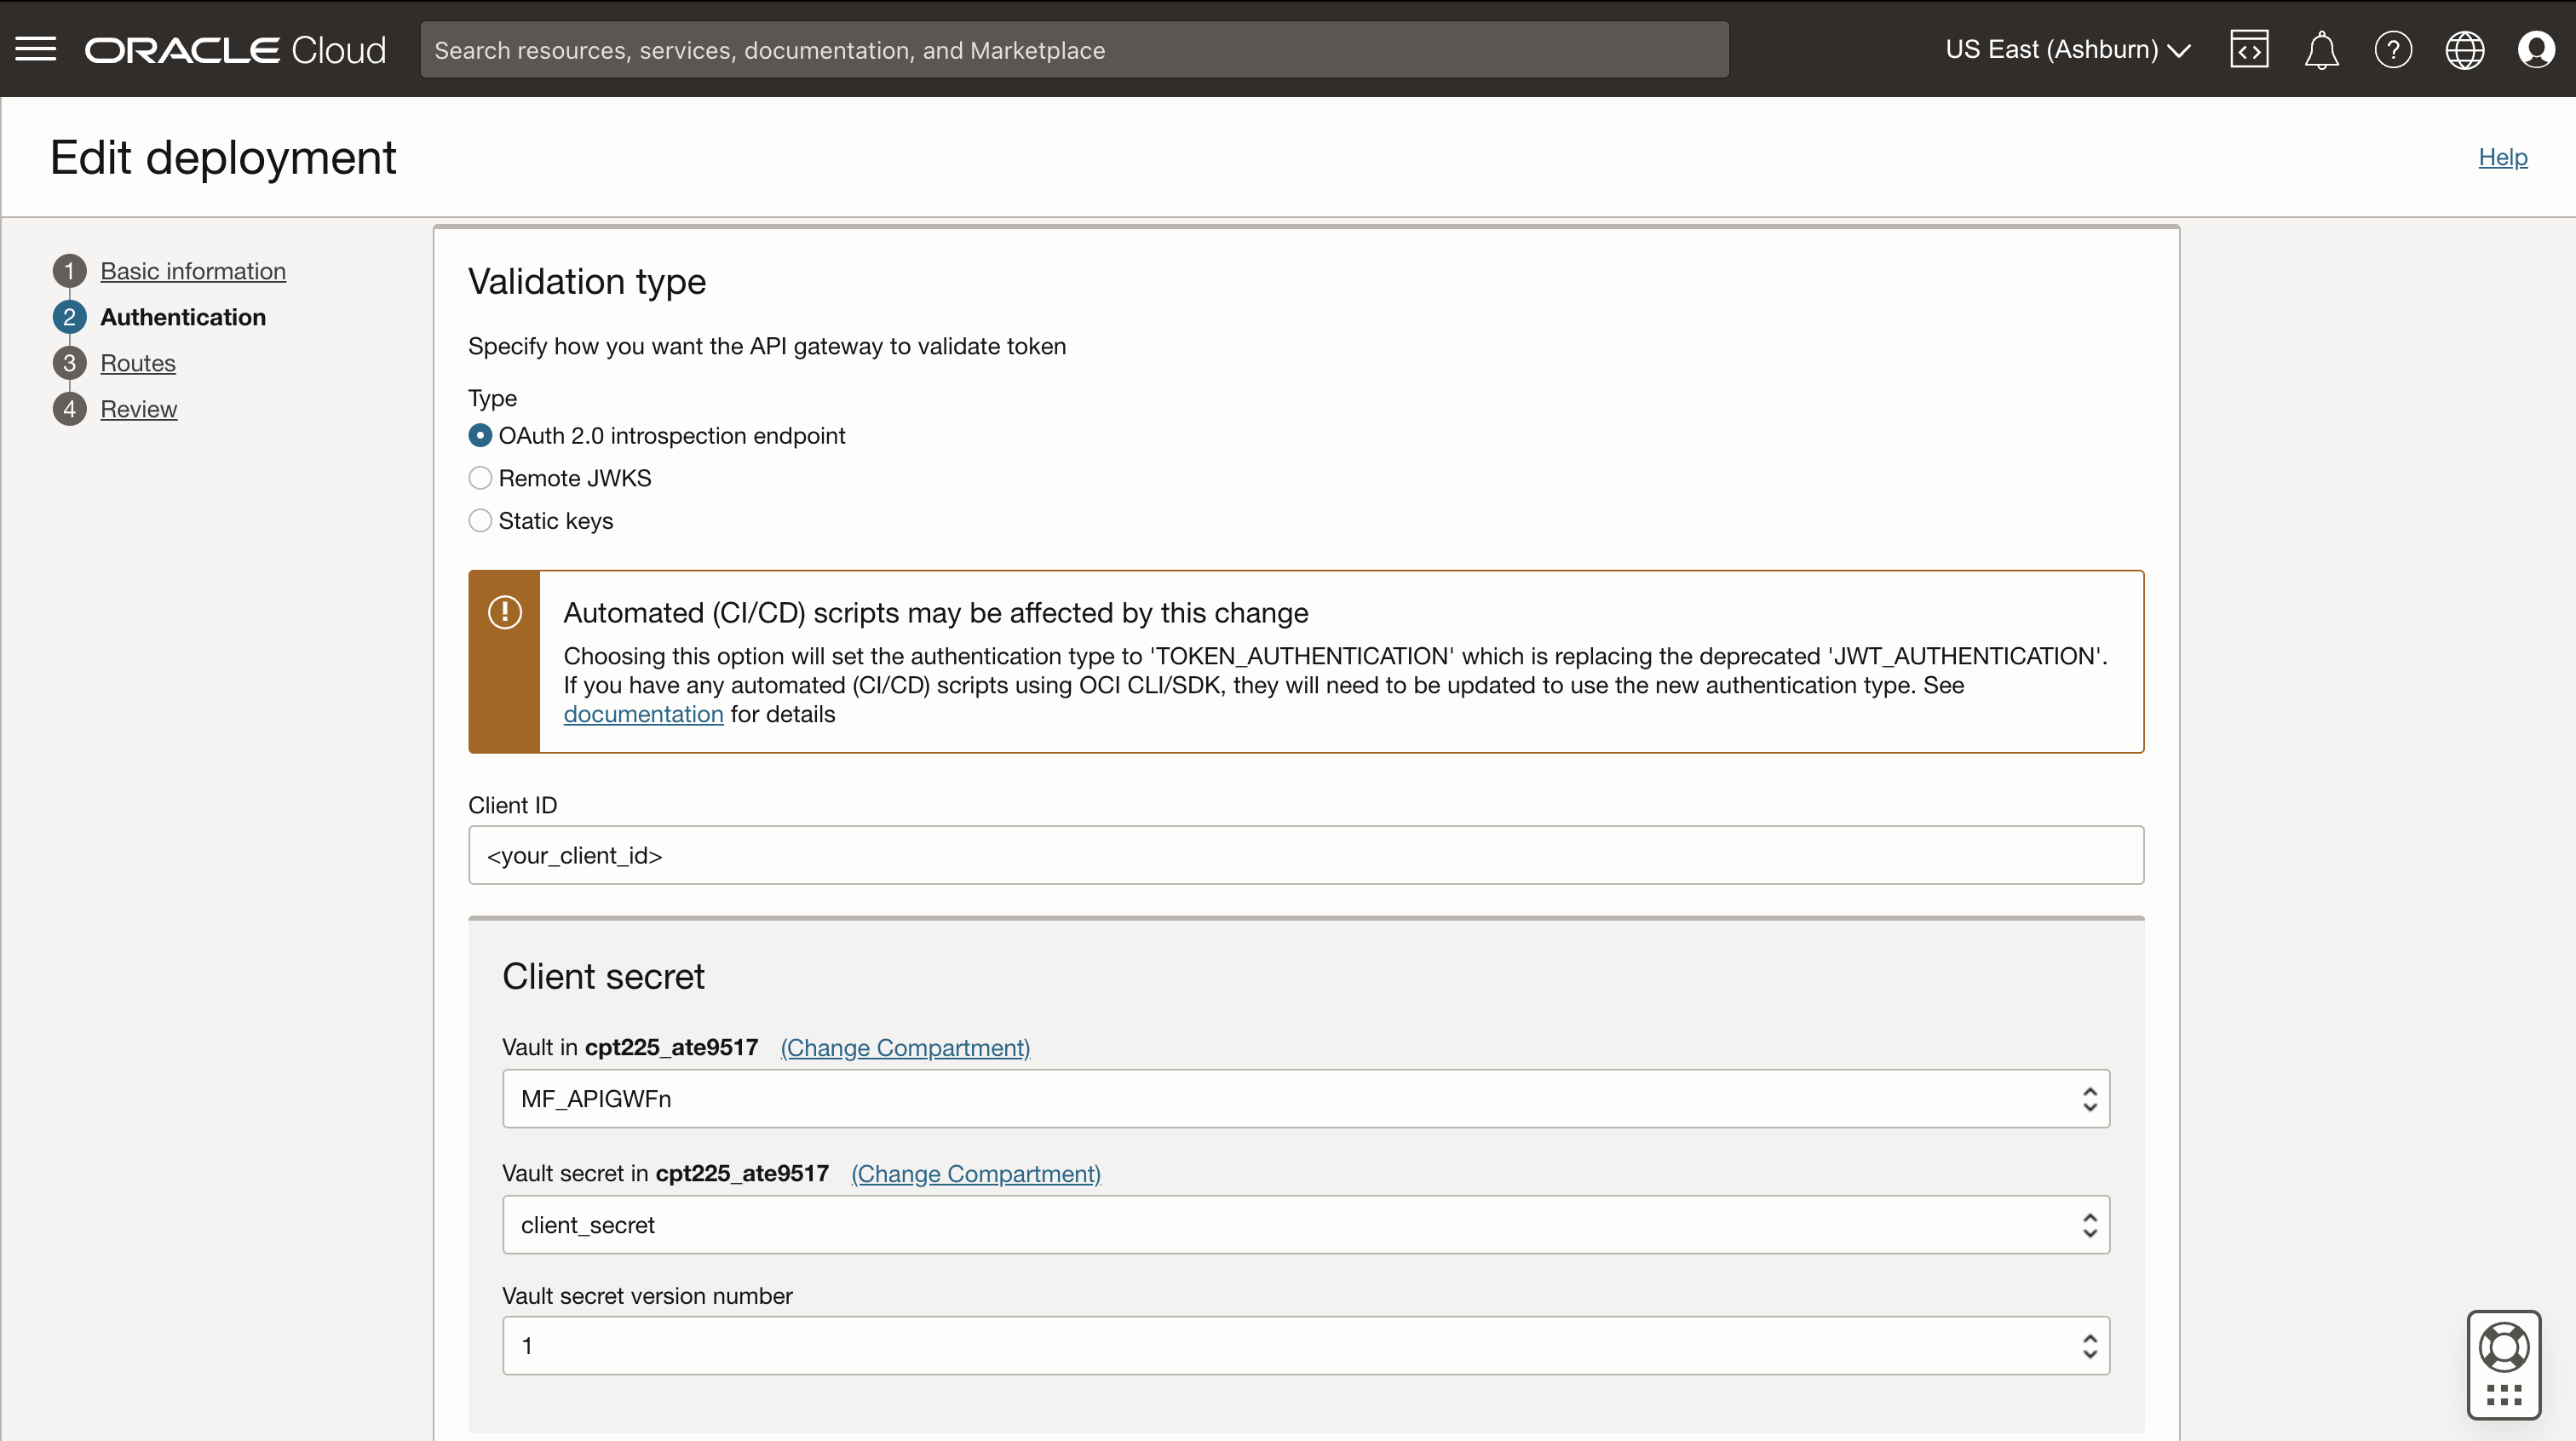Adjust the vault secret version number stepper
Image resolution: width=2576 pixels, height=1441 pixels.
coord(2090,1345)
